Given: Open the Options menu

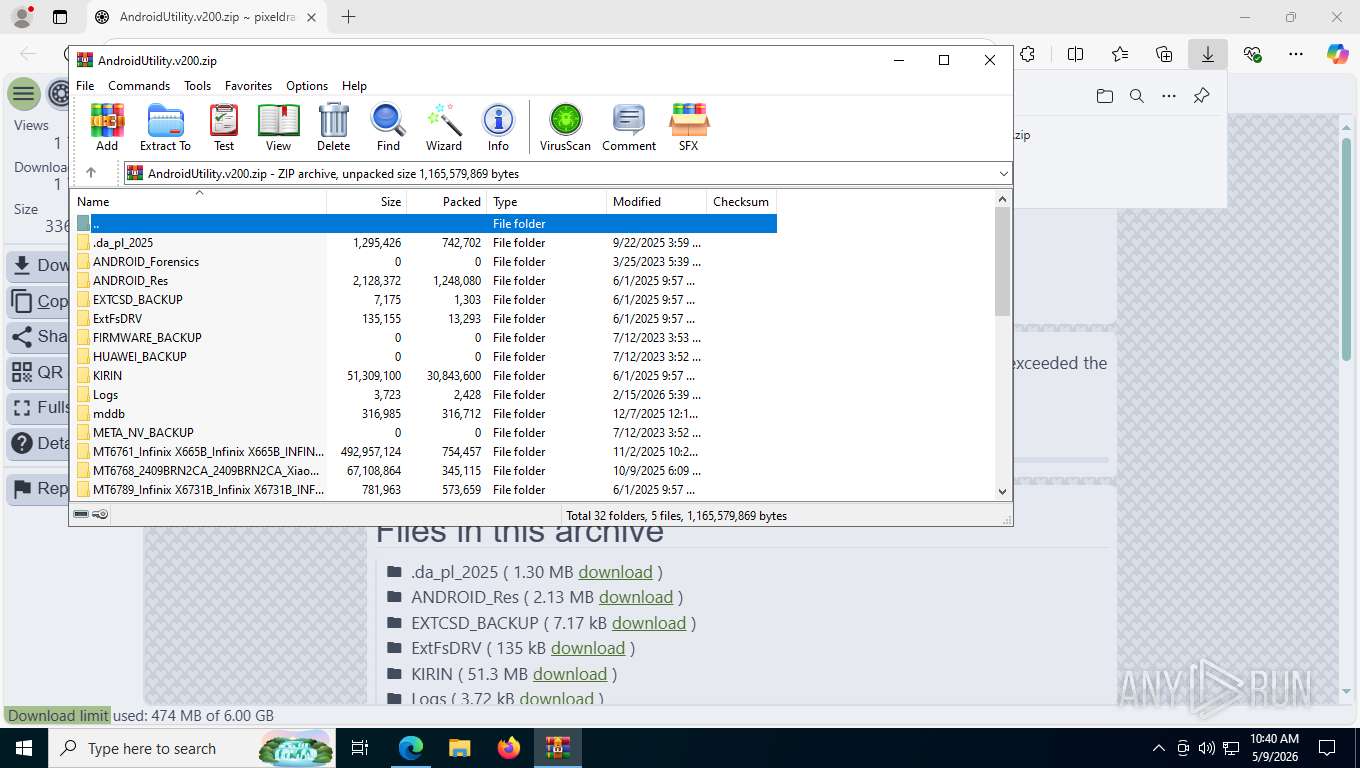Looking at the screenshot, I should click(307, 86).
